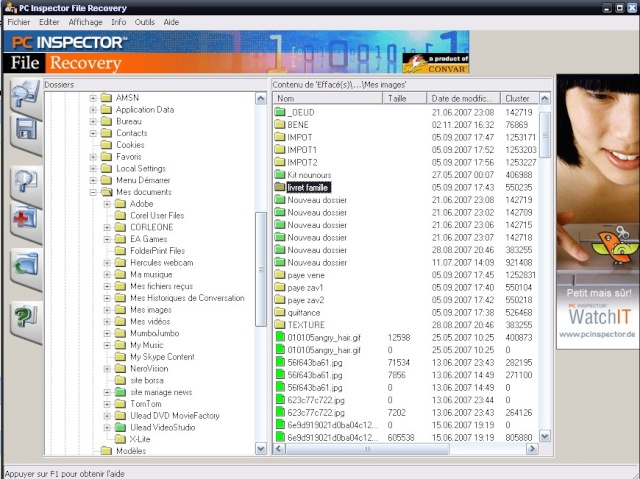Click the folder tree vertical scrollbar thumb
640x479 pixels.
261,269
